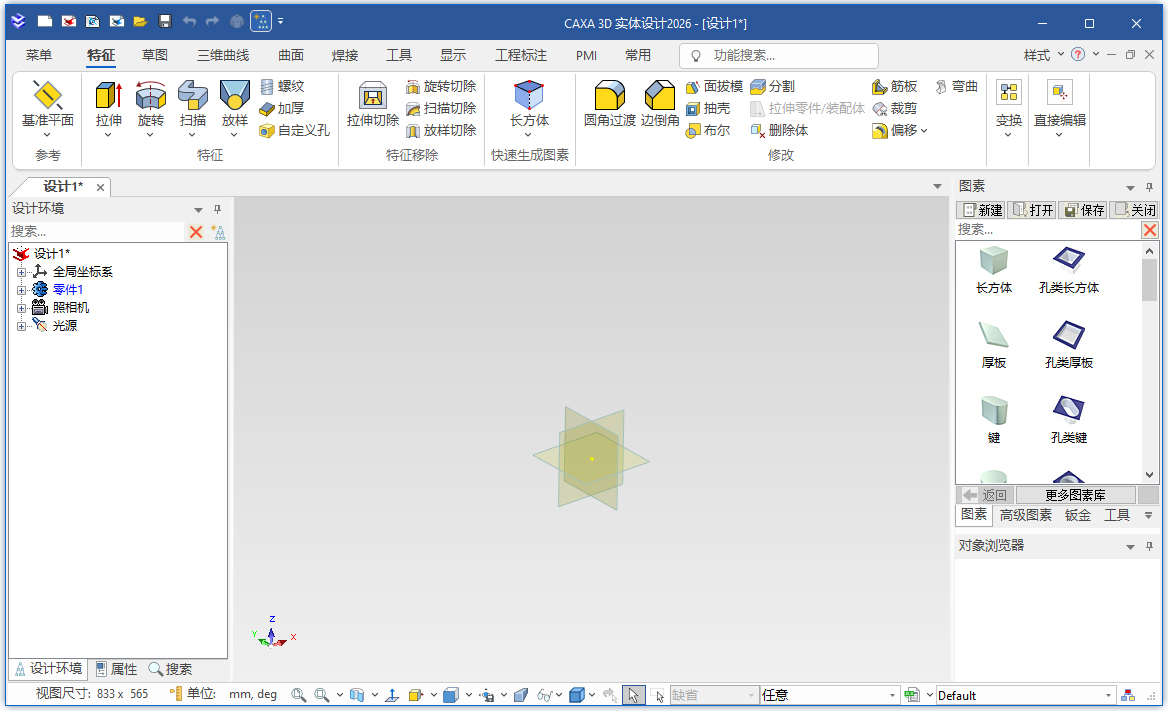Select the 放样切除 loft cut tool

click(x=441, y=130)
